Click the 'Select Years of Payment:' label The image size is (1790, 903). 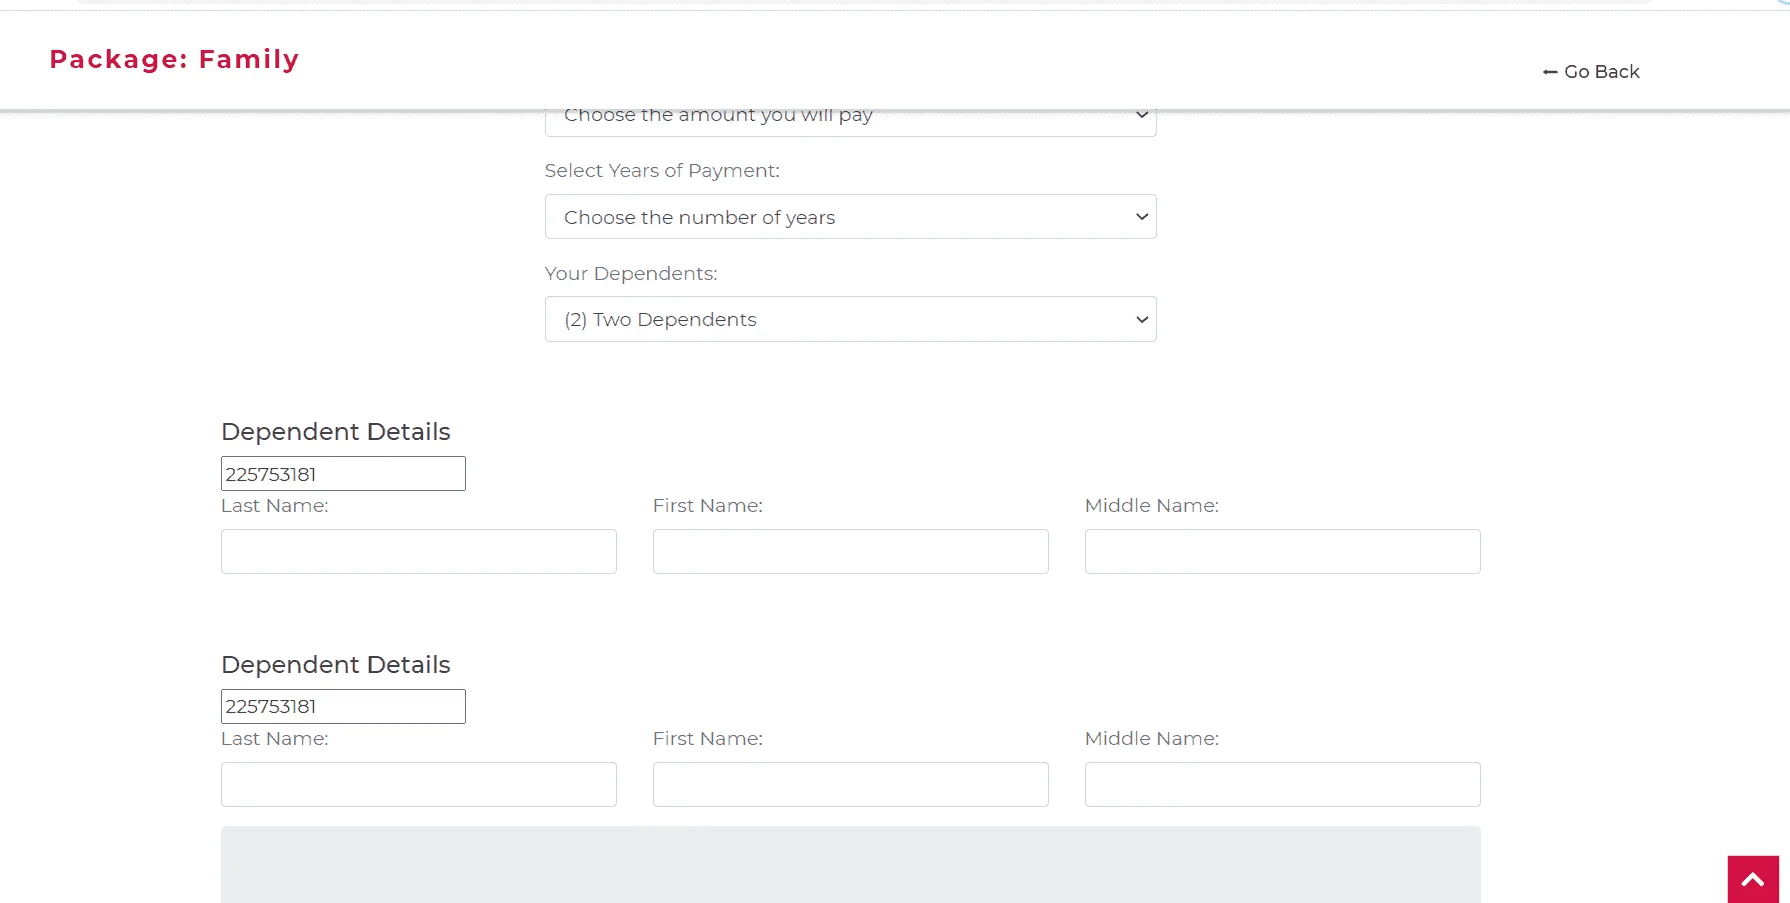(662, 171)
